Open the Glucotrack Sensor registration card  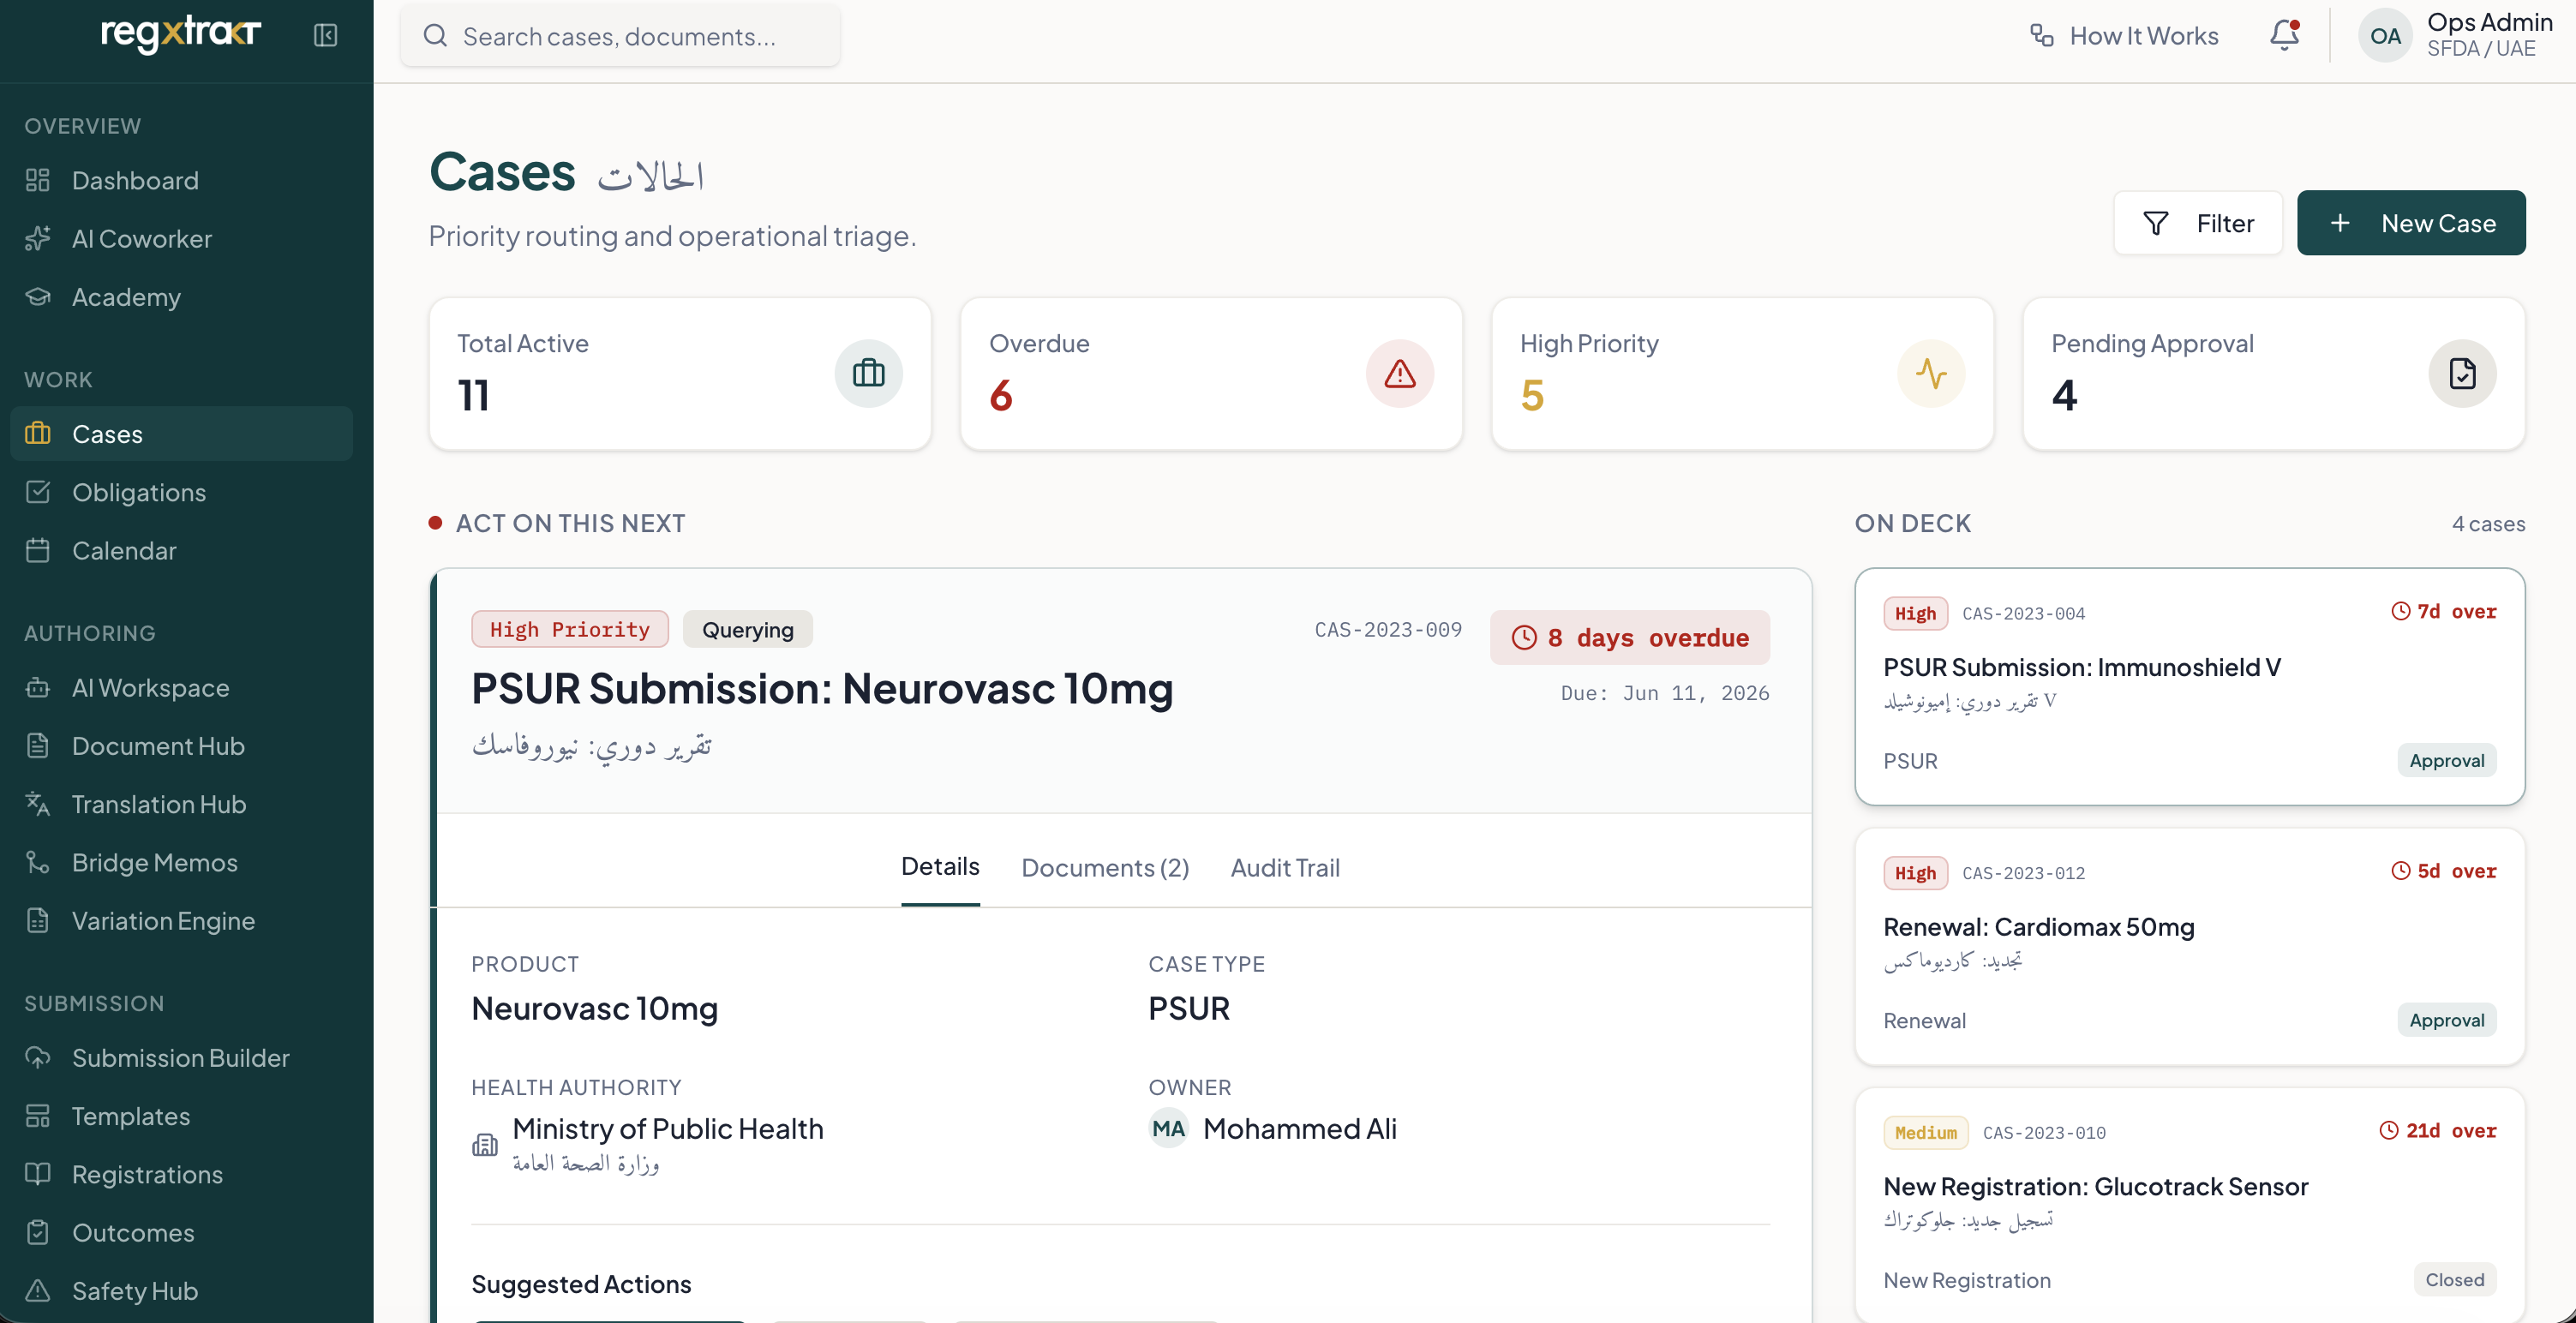(2190, 1205)
